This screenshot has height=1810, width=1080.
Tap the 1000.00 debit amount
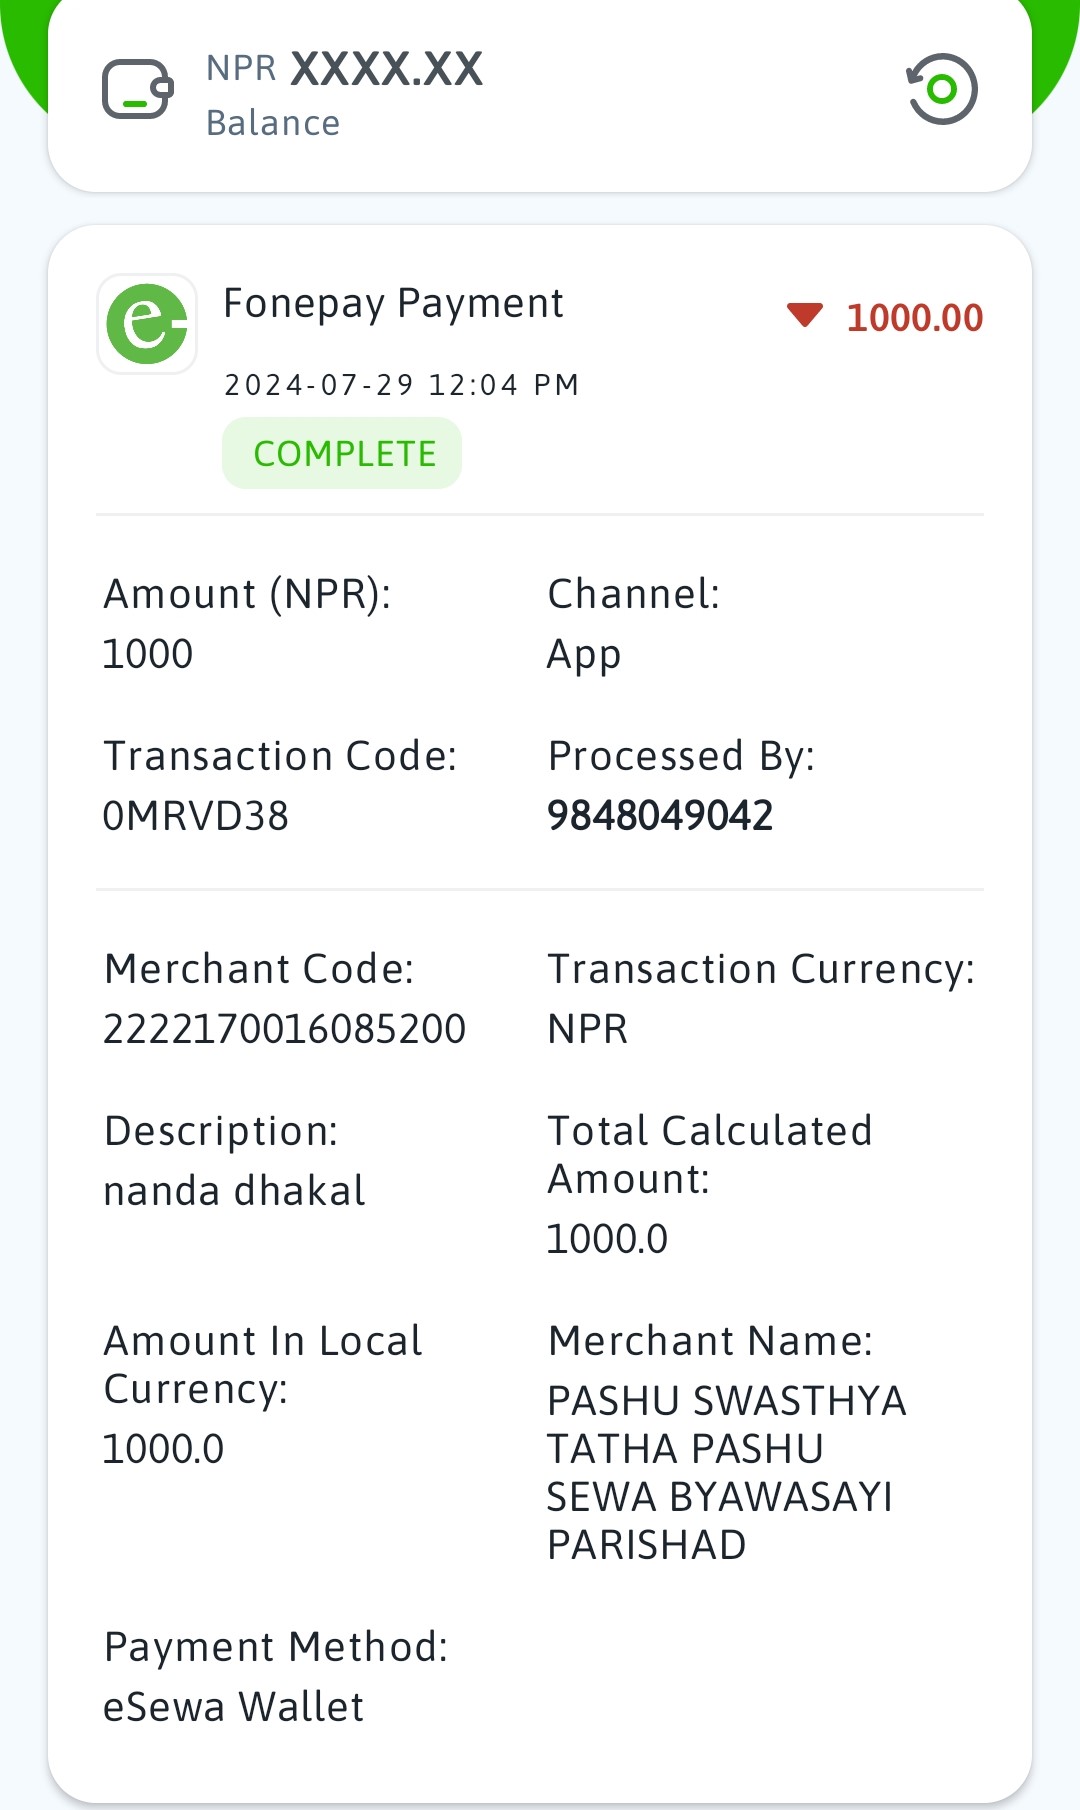(915, 318)
